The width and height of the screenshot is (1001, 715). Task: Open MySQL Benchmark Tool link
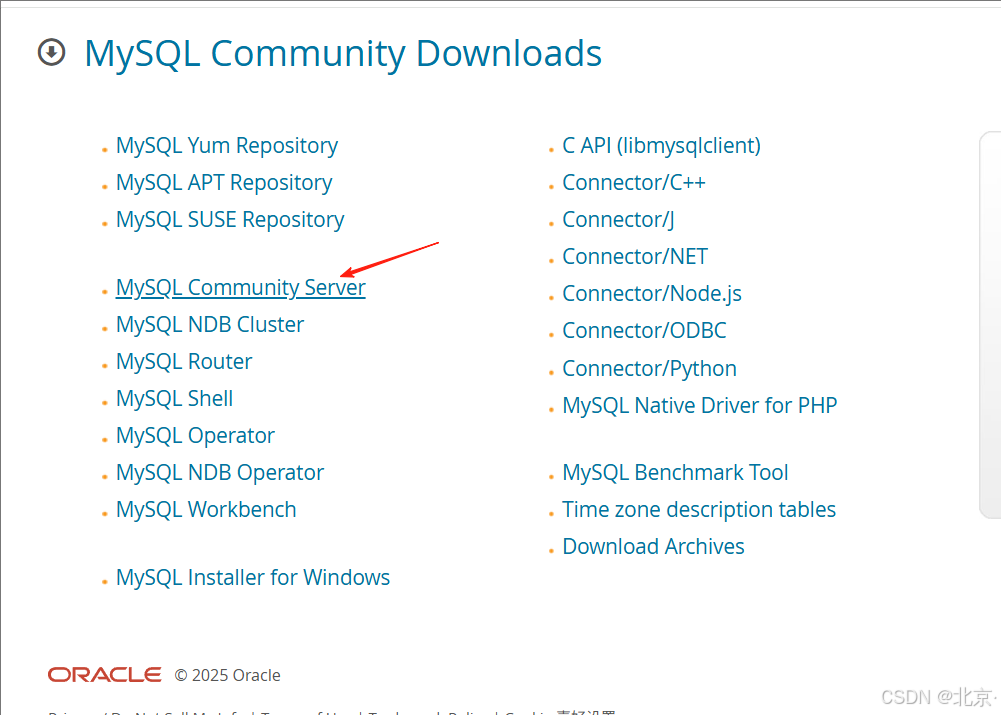click(675, 472)
